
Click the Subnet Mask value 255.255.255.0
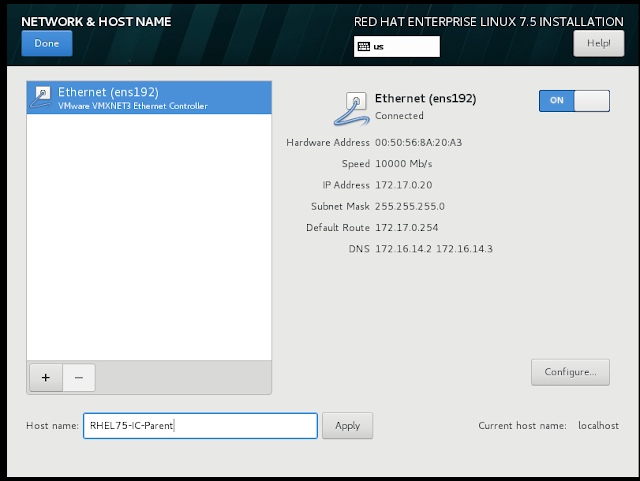click(410, 206)
